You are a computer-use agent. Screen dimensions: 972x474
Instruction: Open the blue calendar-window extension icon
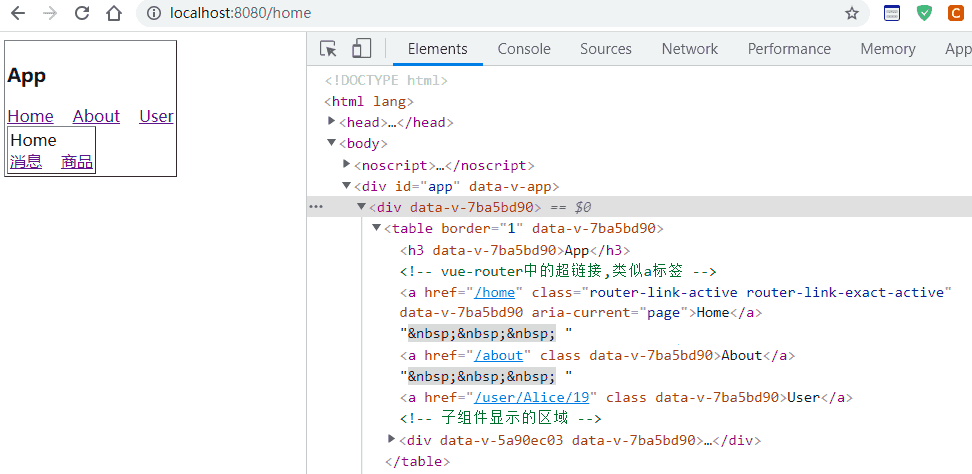[x=892, y=13]
